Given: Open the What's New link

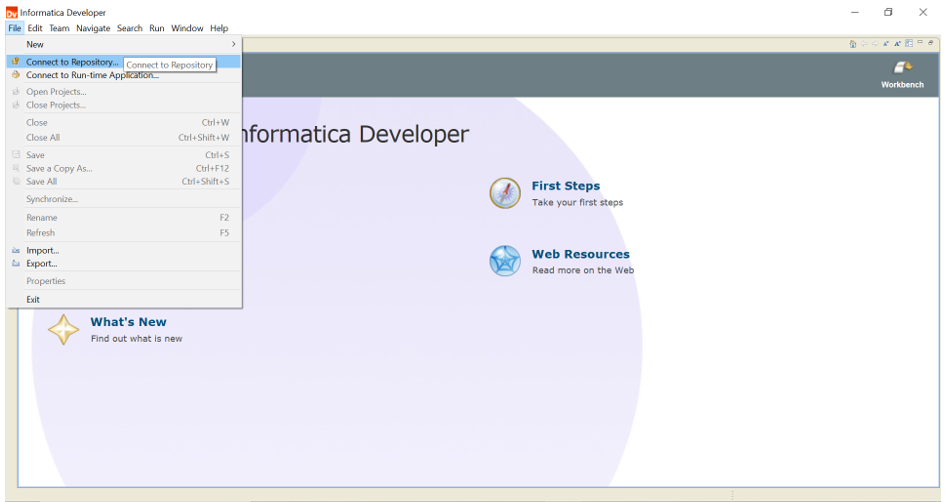Looking at the screenshot, I should click(128, 322).
